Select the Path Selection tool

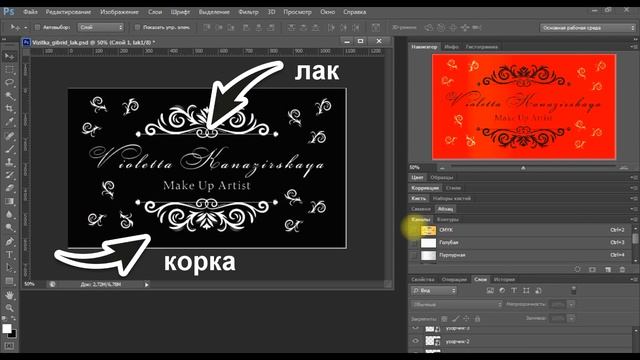[x=9, y=268]
